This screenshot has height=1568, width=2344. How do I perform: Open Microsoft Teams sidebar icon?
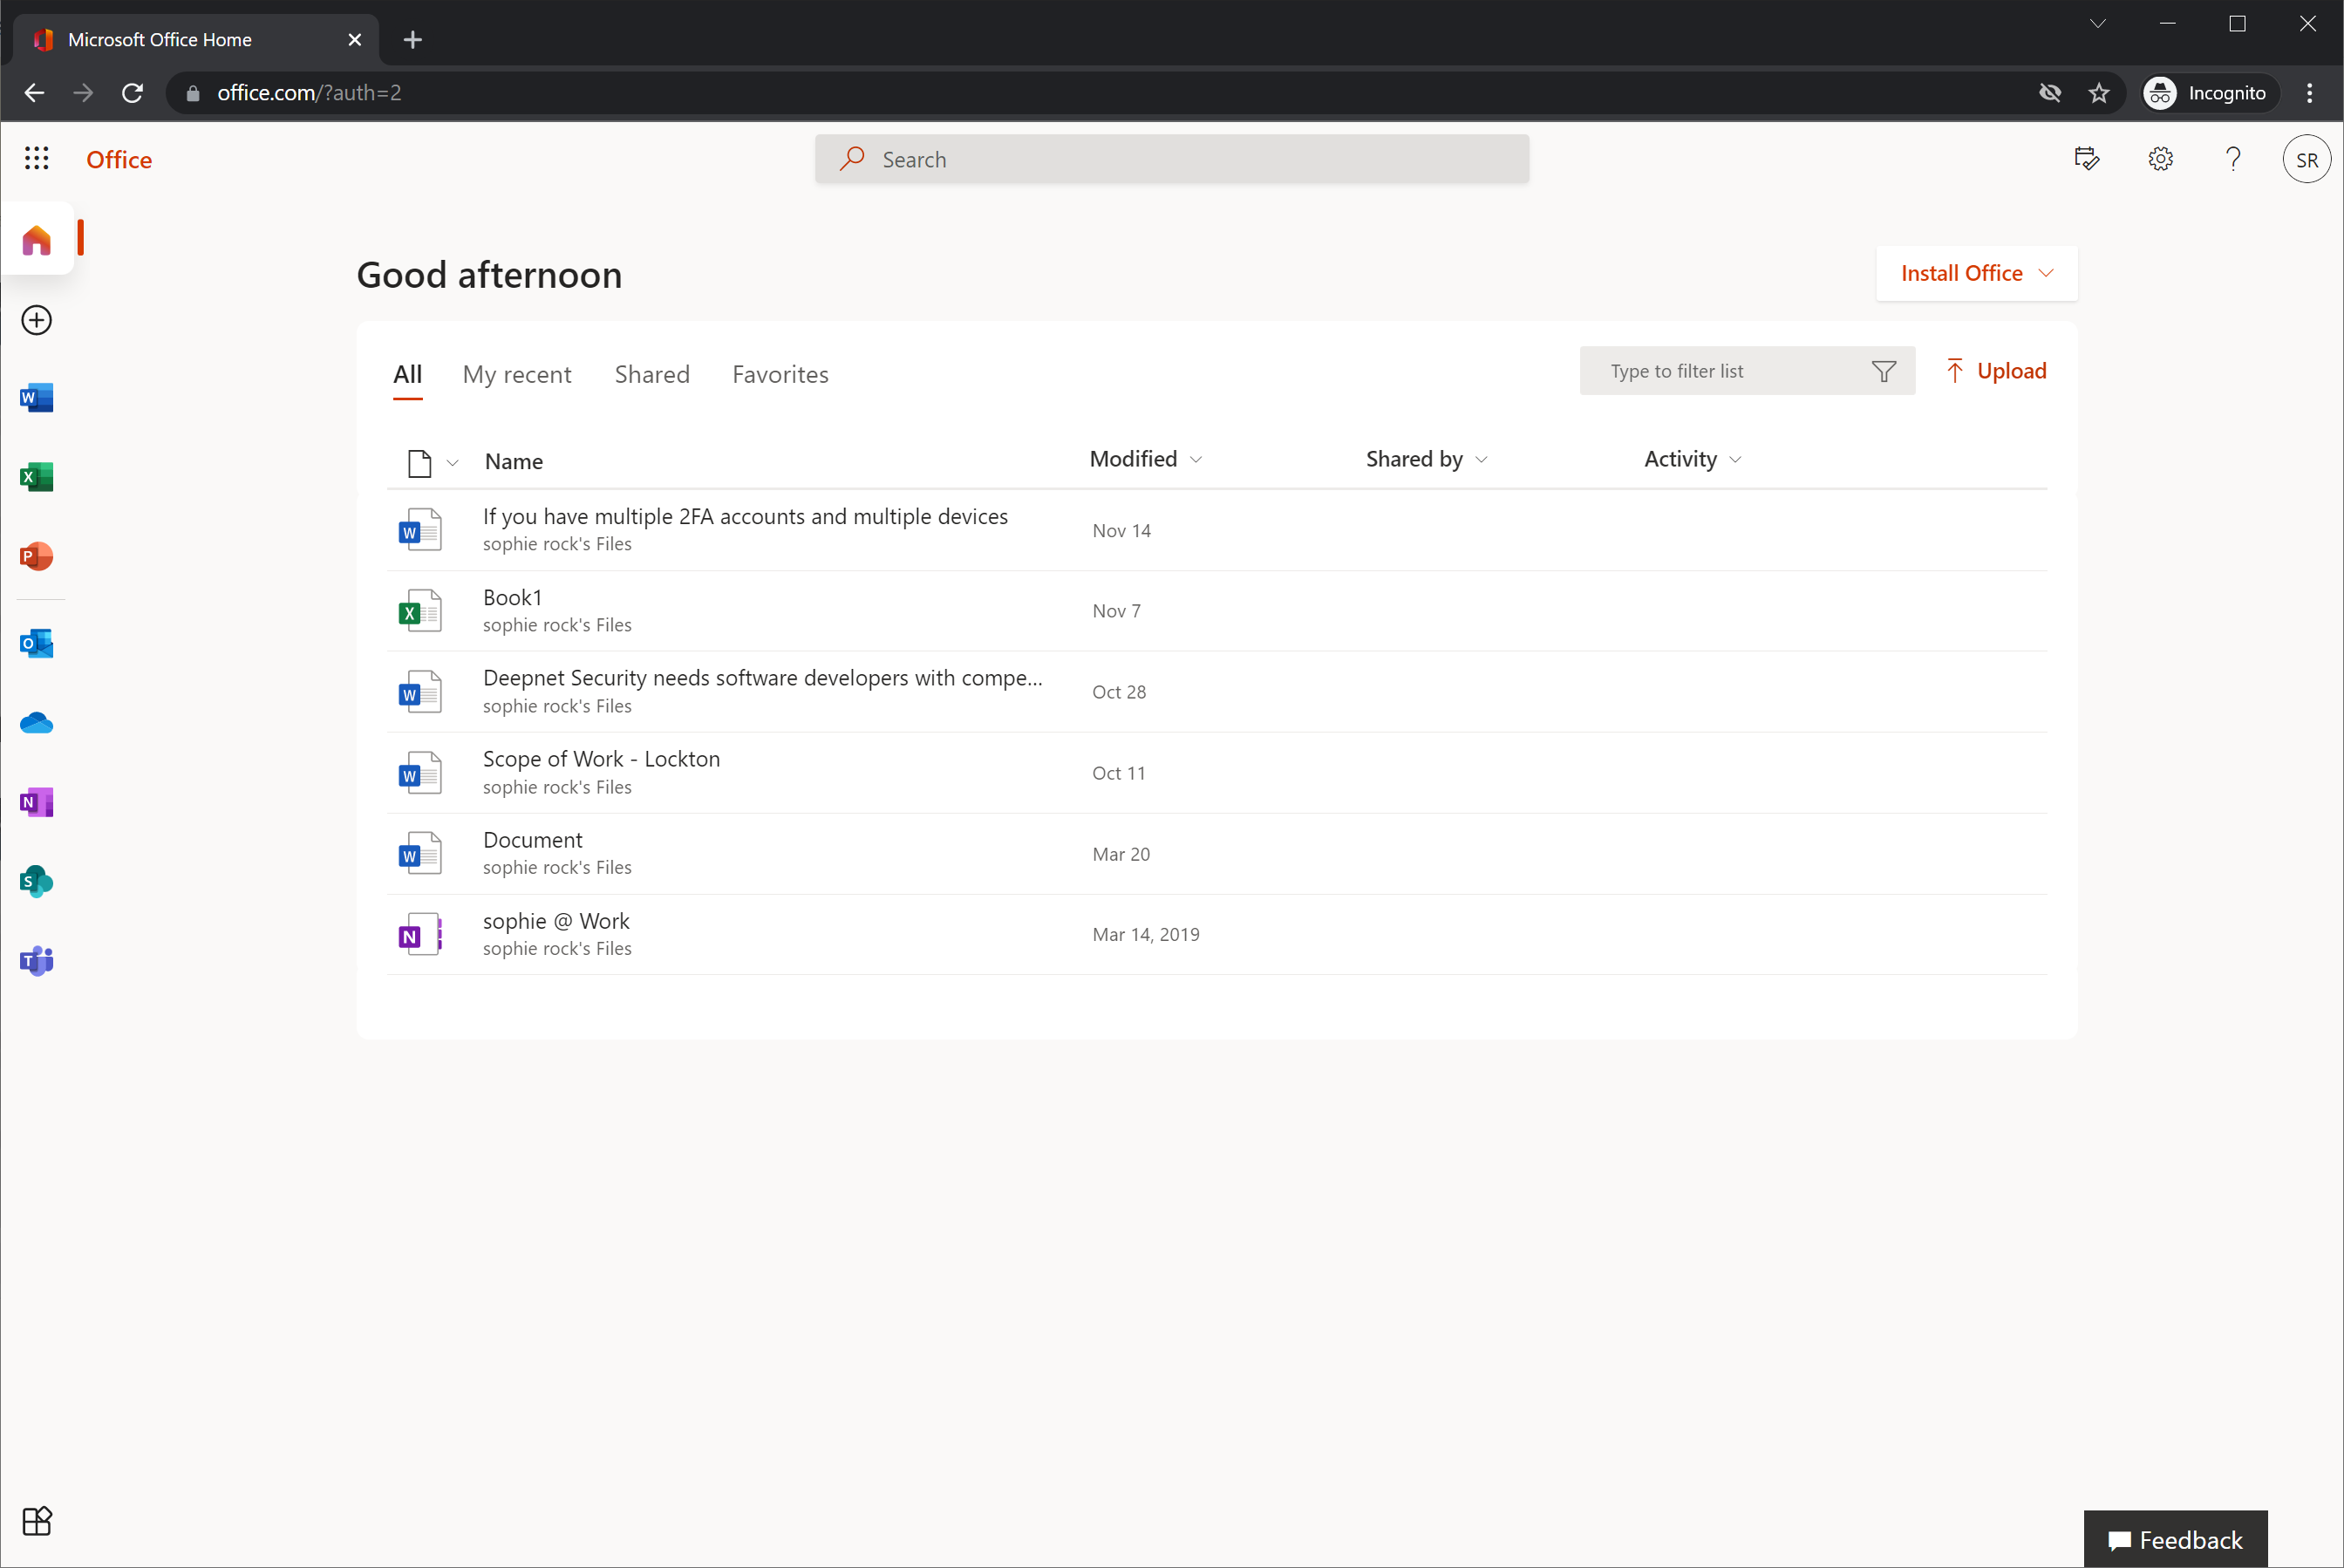36,961
